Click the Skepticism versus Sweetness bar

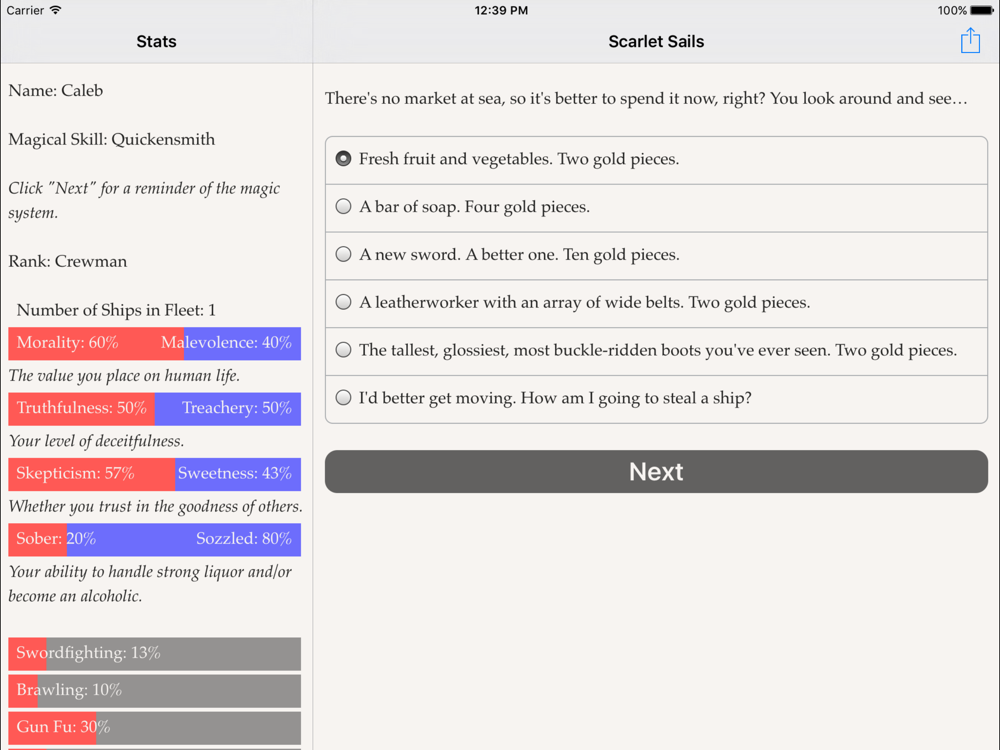point(154,474)
